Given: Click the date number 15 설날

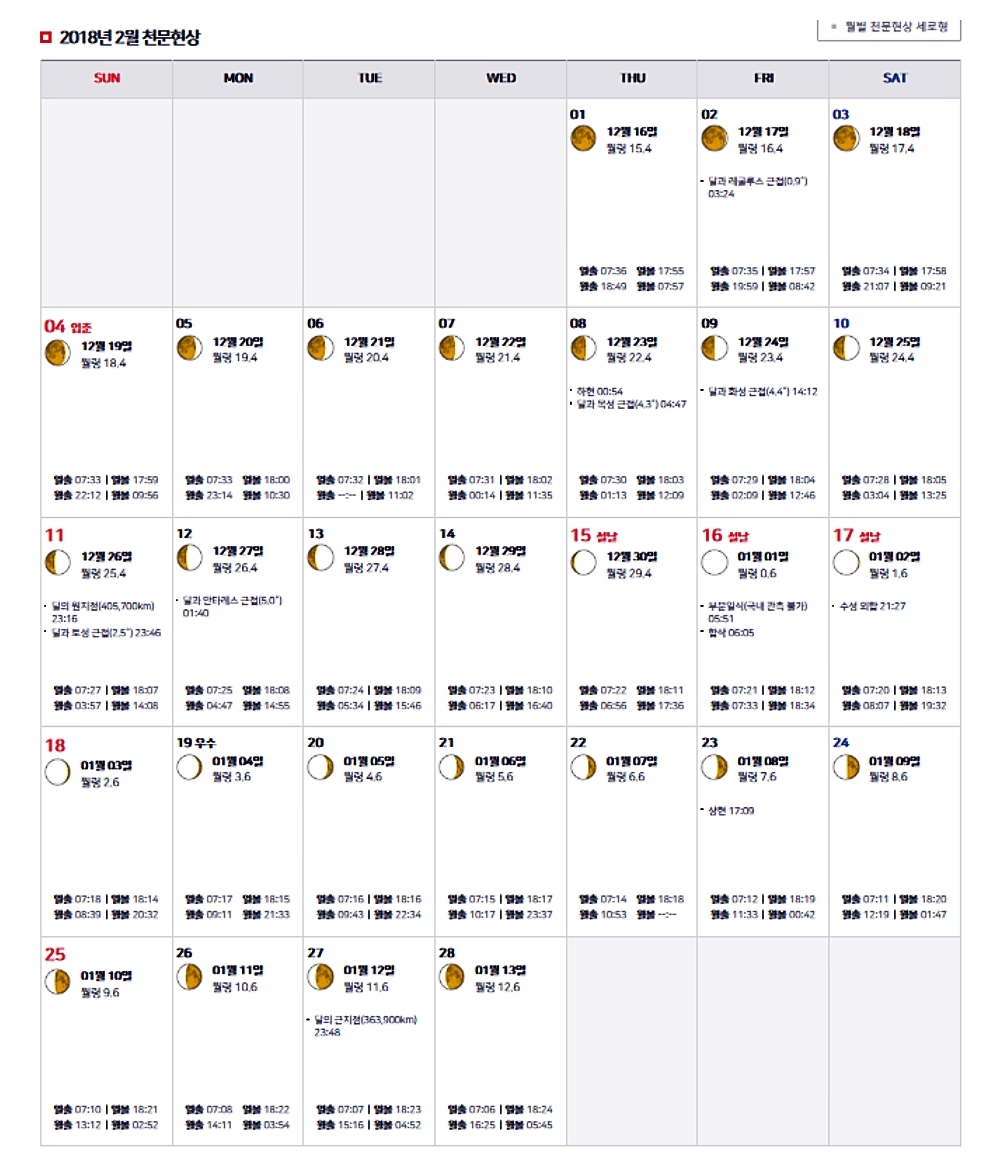Looking at the screenshot, I should [594, 536].
